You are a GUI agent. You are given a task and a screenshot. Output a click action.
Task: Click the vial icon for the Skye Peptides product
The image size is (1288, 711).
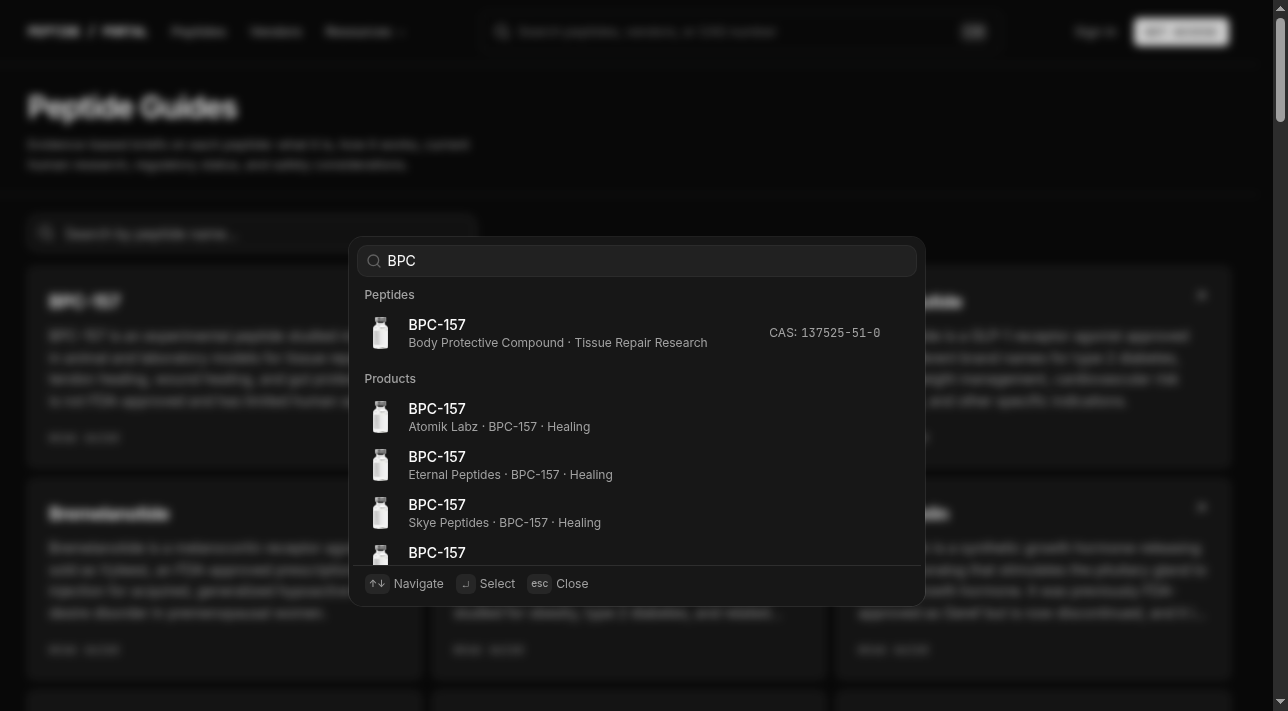[x=380, y=513]
